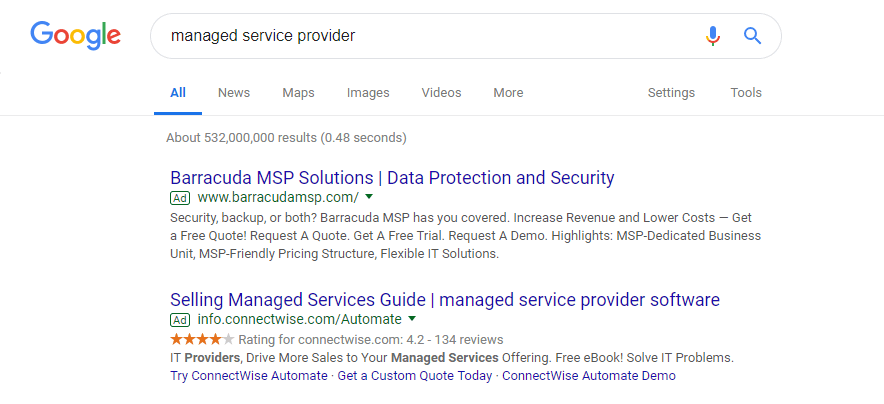Viewport: 884px width, 404px height.
Task: Click the Ad badge beside info.connectwise.com
Action: [x=180, y=320]
